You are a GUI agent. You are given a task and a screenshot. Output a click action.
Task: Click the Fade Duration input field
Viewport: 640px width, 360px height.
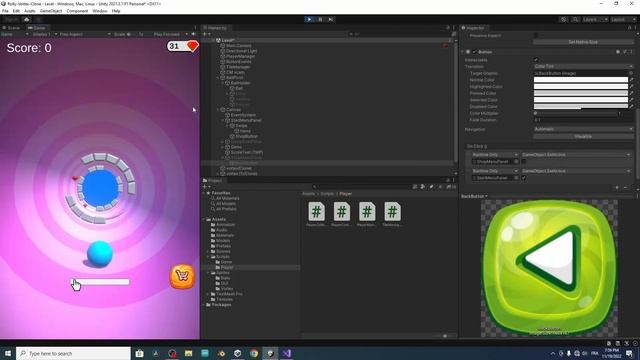583,120
